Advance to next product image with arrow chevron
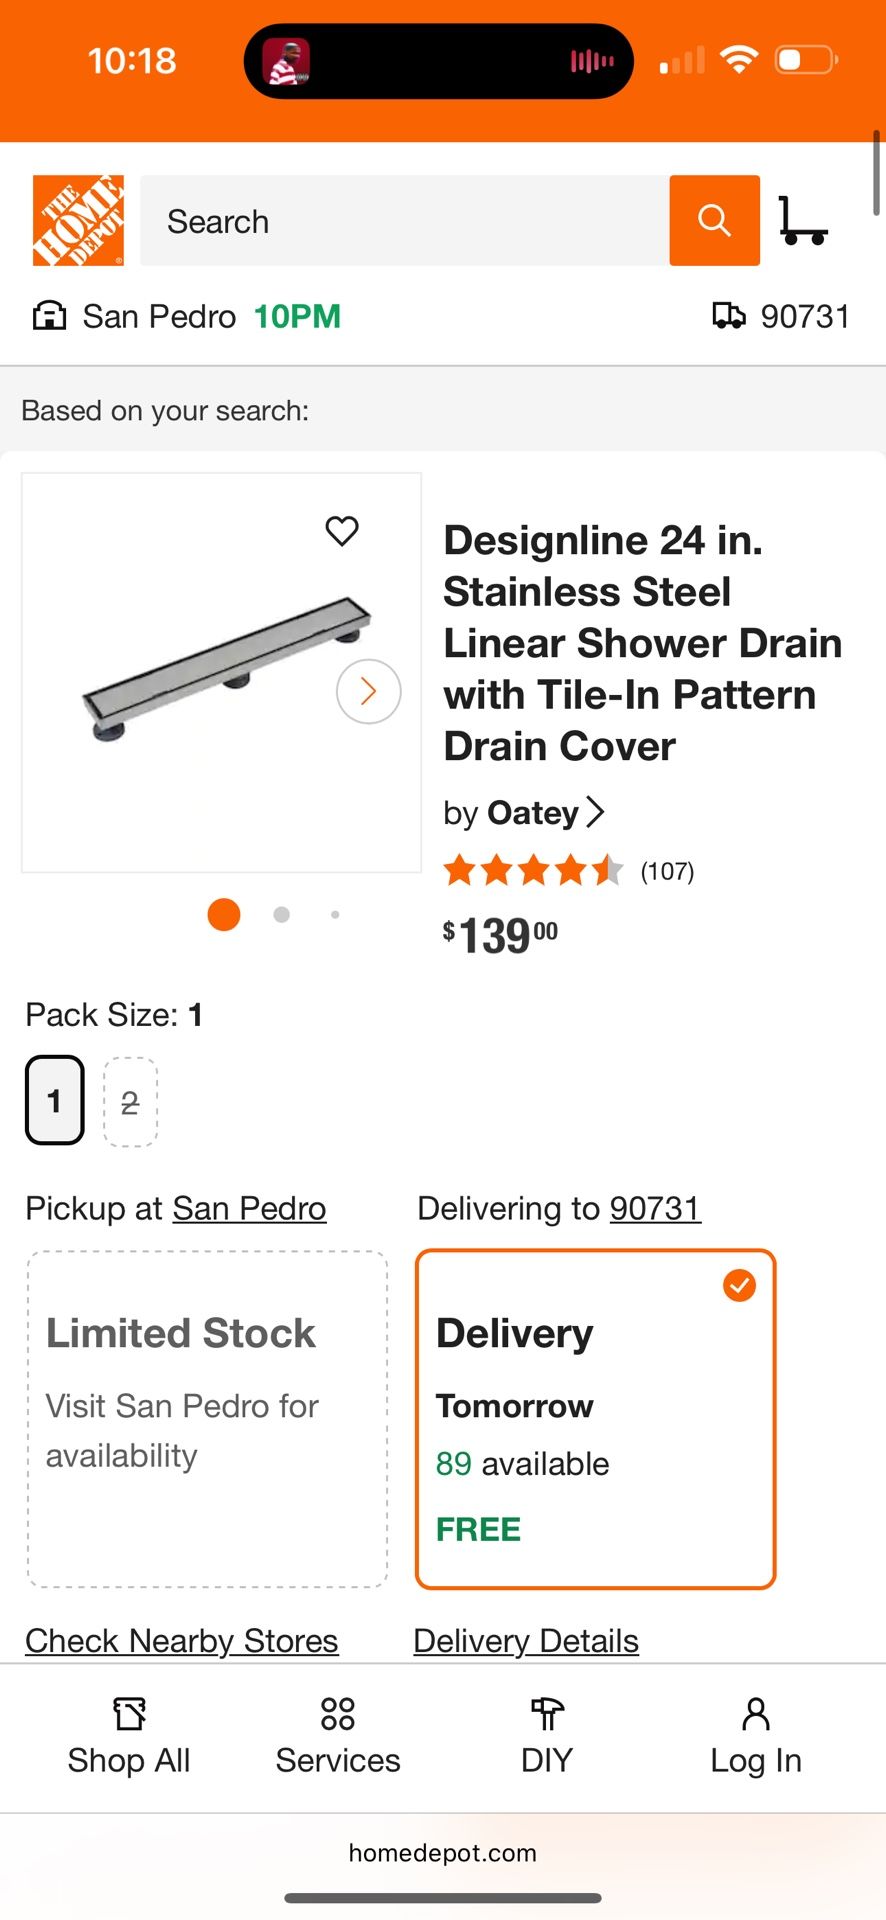 [368, 691]
